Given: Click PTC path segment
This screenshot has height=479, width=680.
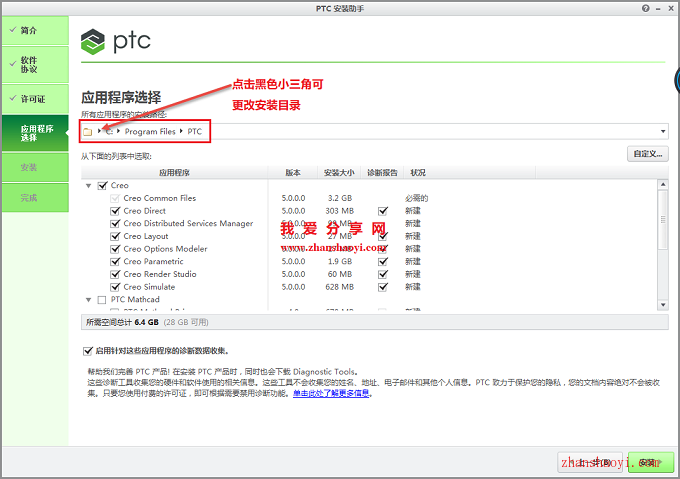Looking at the screenshot, I should pyautogui.click(x=195, y=131).
